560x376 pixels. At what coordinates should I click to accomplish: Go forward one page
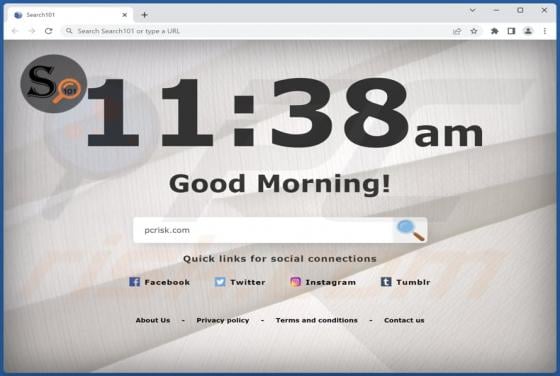(x=32, y=31)
